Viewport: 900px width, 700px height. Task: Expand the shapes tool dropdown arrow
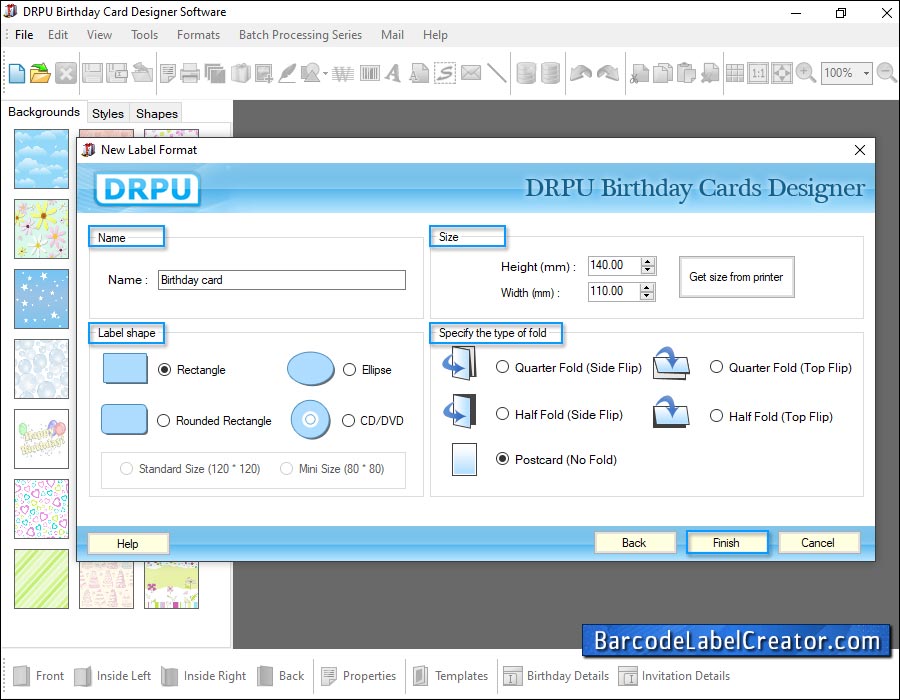tap(325, 73)
